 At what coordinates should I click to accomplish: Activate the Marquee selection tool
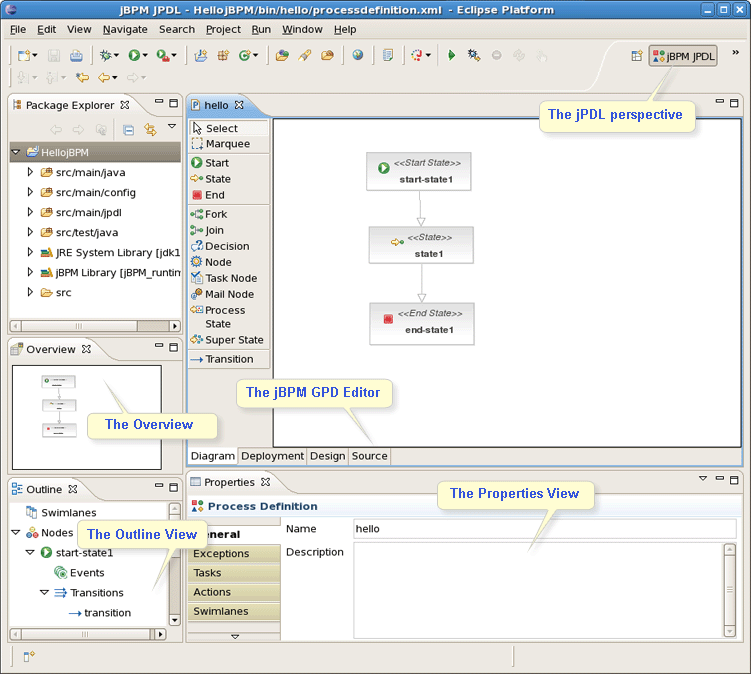227,144
